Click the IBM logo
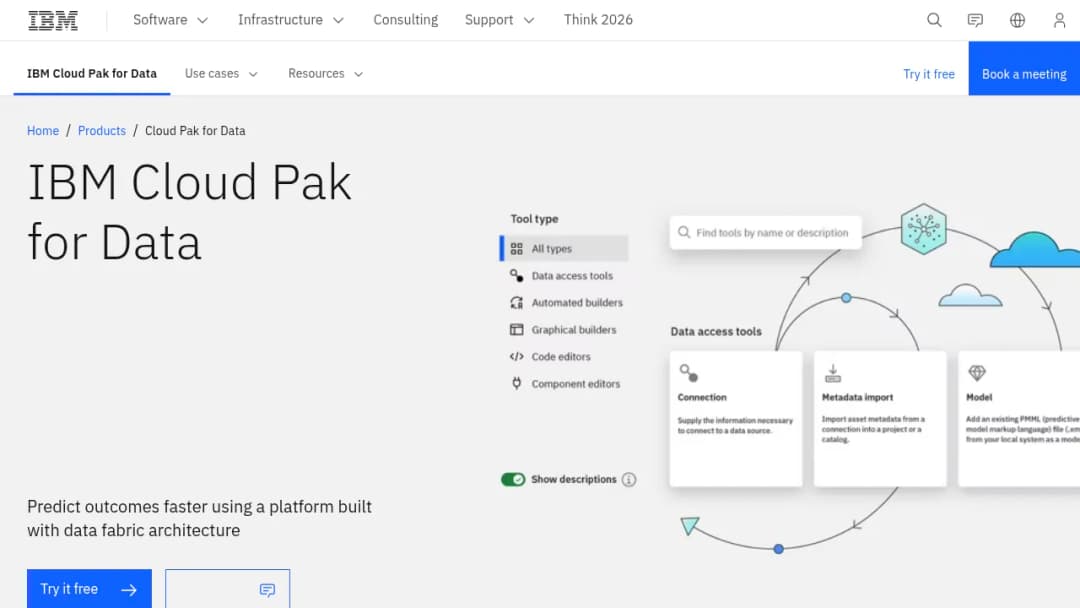Image resolution: width=1080 pixels, height=608 pixels. coord(53,21)
